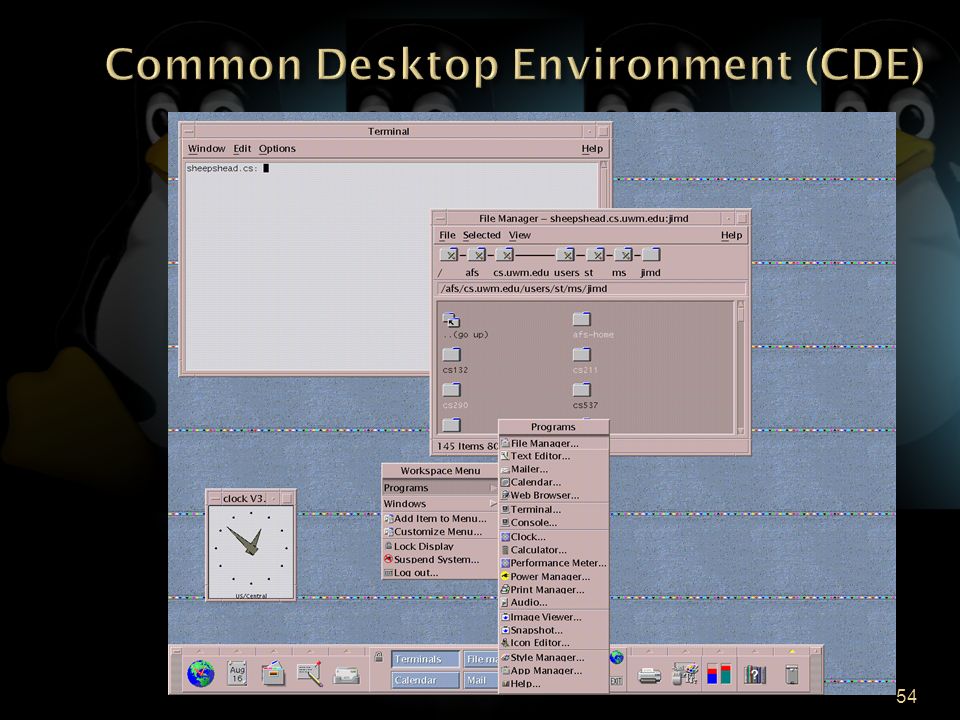Switch to the 'File ma' workspace button
Screen dimensions: 960x720
(481, 659)
